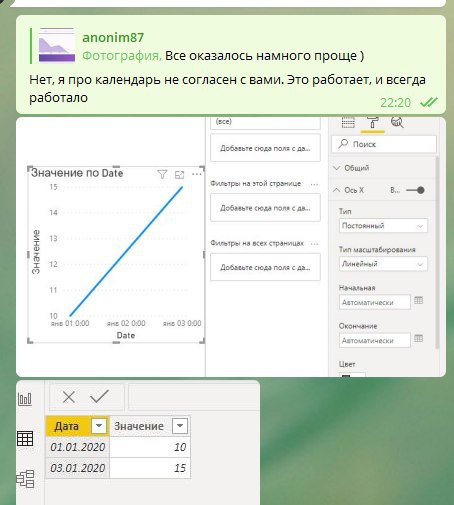Open Тип масштабирования dropdown showing Линейный

pyautogui.click(x=383, y=264)
